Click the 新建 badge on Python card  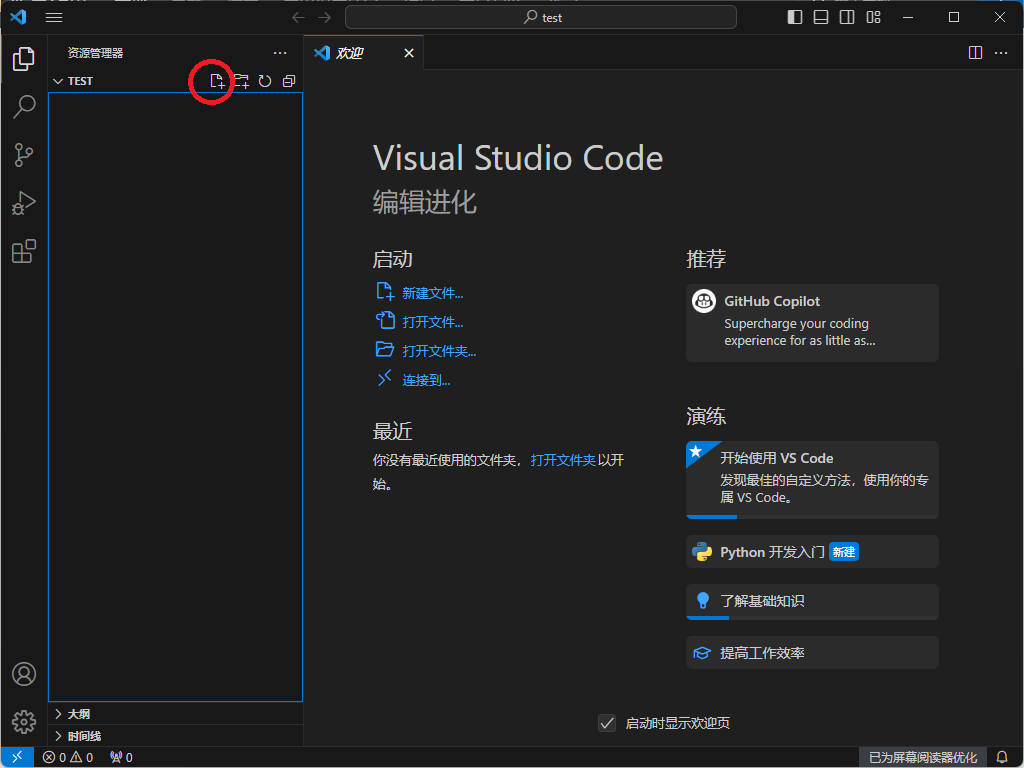point(844,552)
